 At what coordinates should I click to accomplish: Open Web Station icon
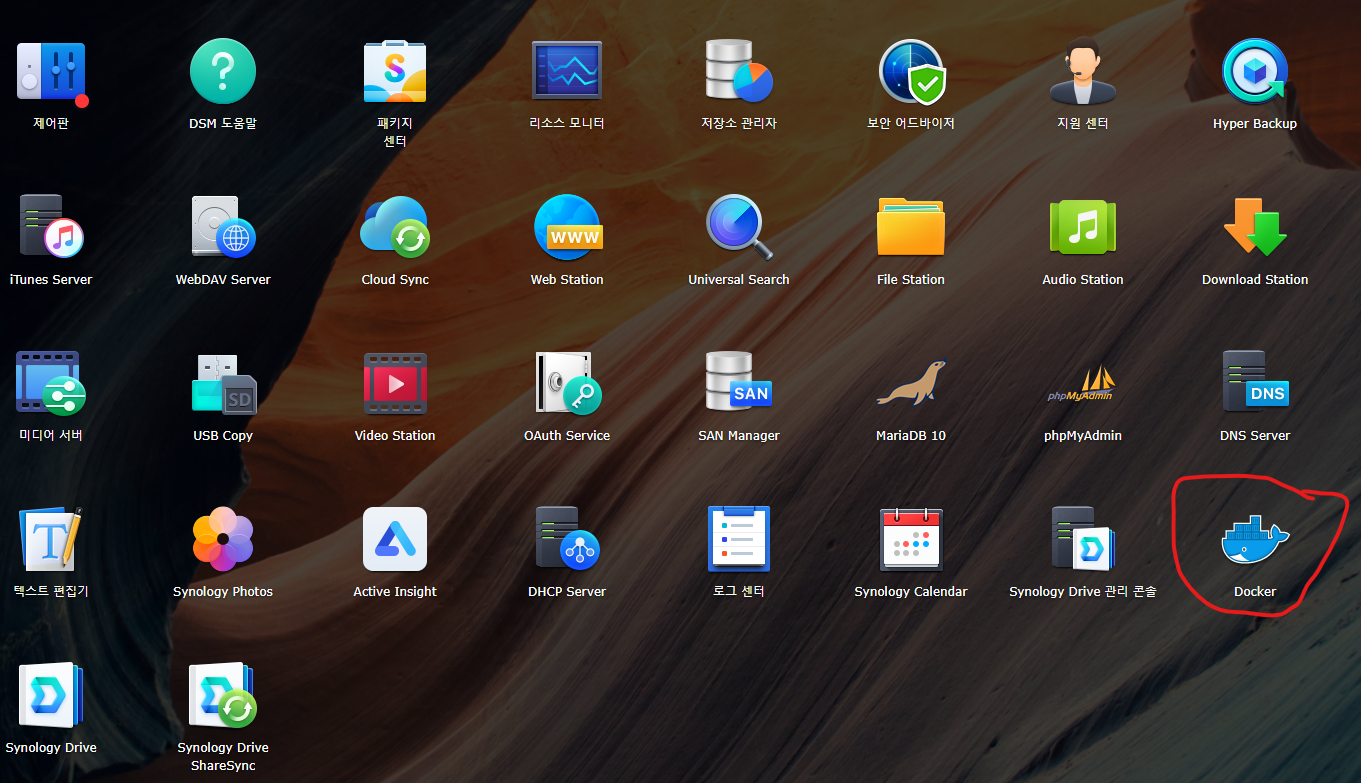[x=567, y=227]
